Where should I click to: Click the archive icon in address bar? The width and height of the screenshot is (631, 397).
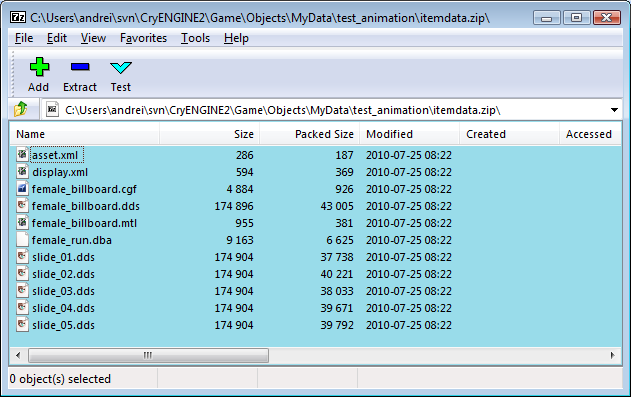(x=52, y=109)
